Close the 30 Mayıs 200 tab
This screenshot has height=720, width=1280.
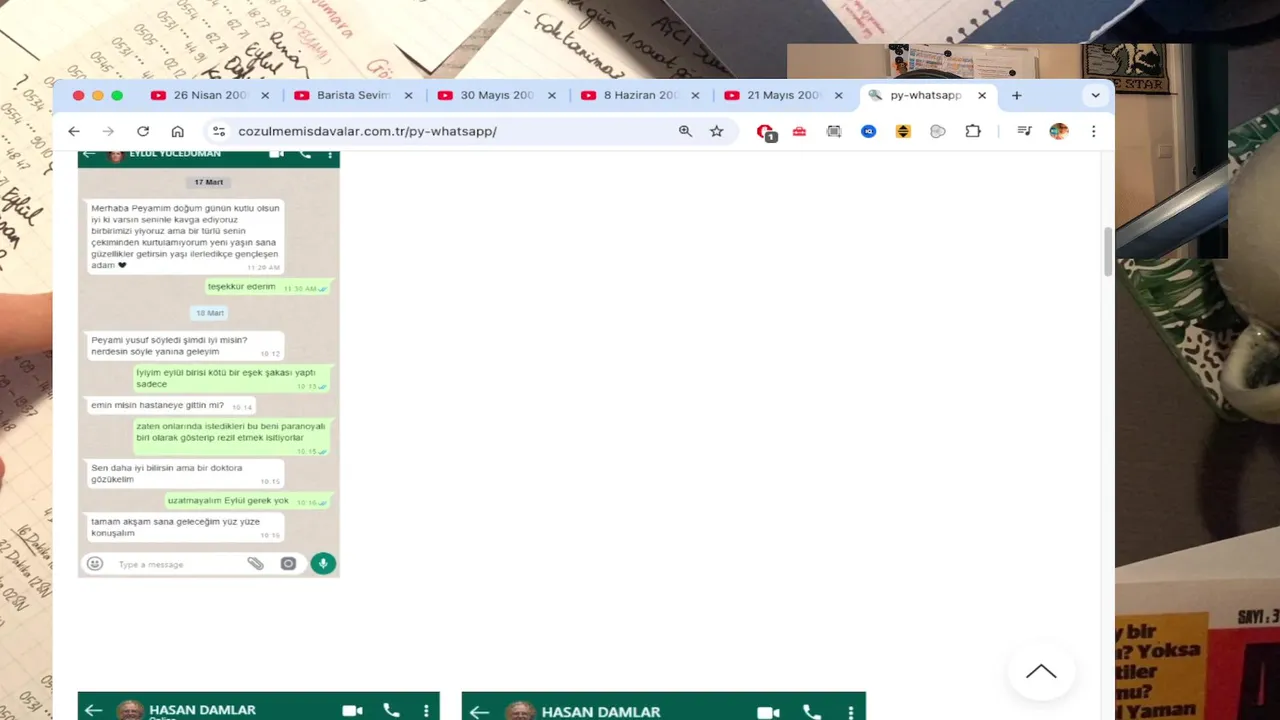(x=552, y=95)
